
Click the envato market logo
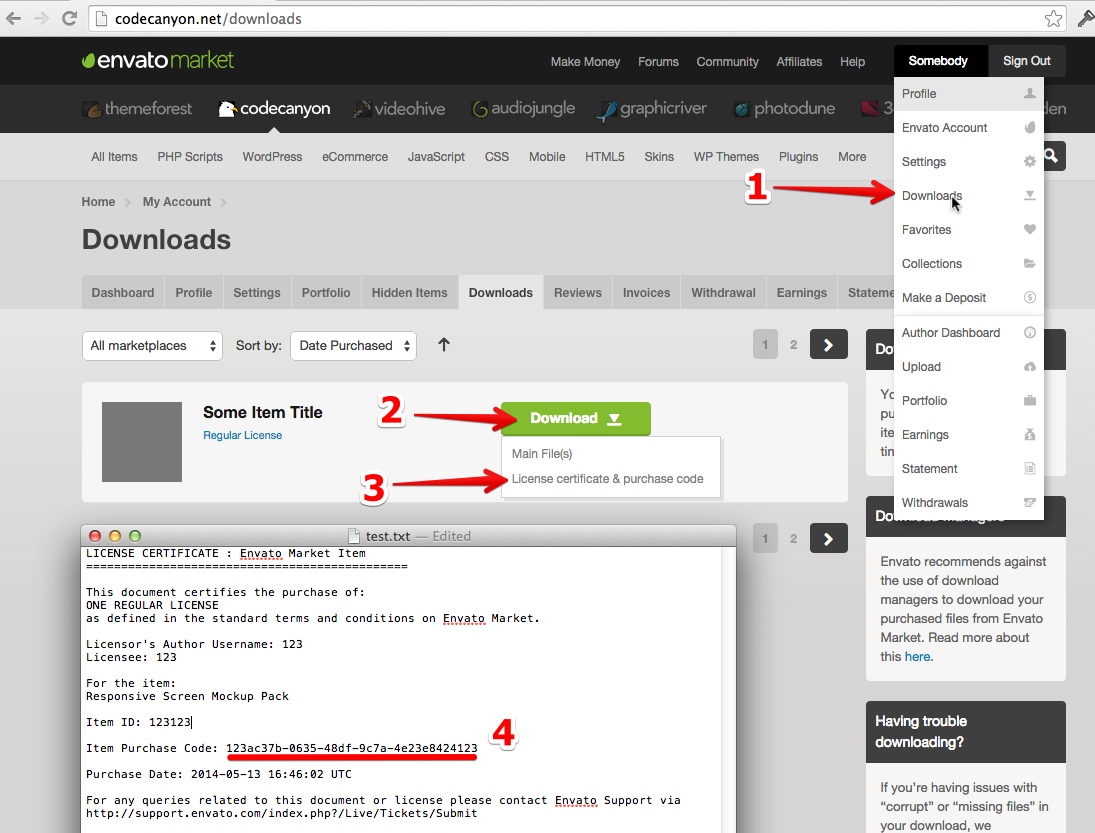[158, 60]
